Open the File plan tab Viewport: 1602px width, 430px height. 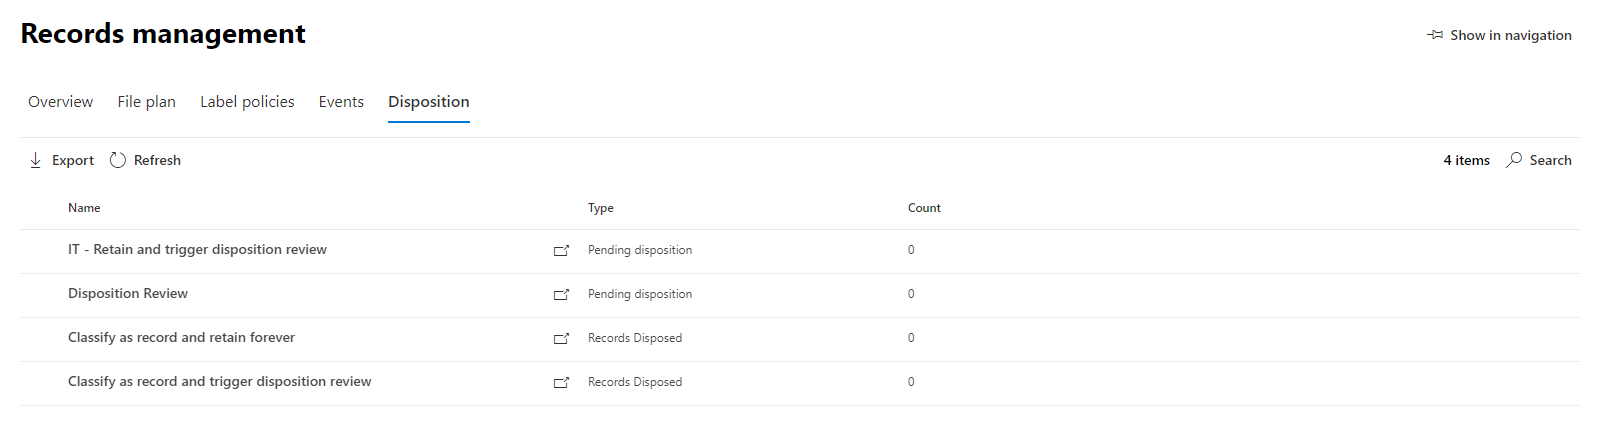tap(146, 102)
